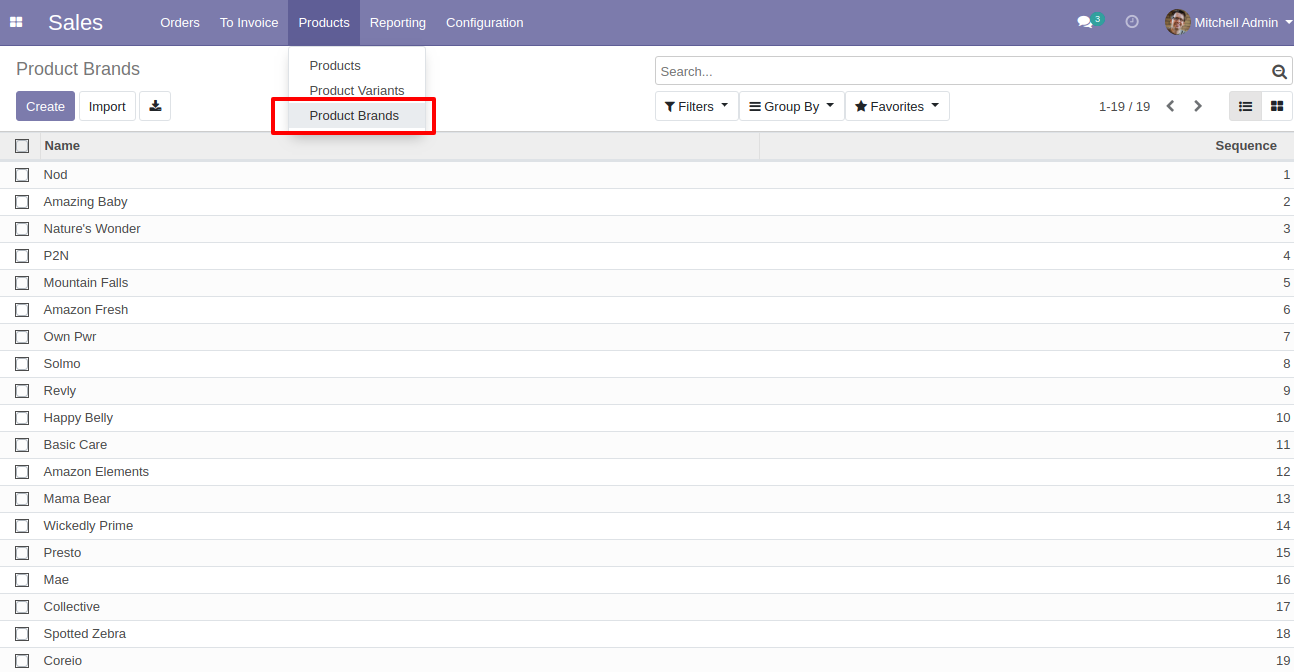
Task: Check the Nature's Wonder row checkbox
Action: coord(22,229)
